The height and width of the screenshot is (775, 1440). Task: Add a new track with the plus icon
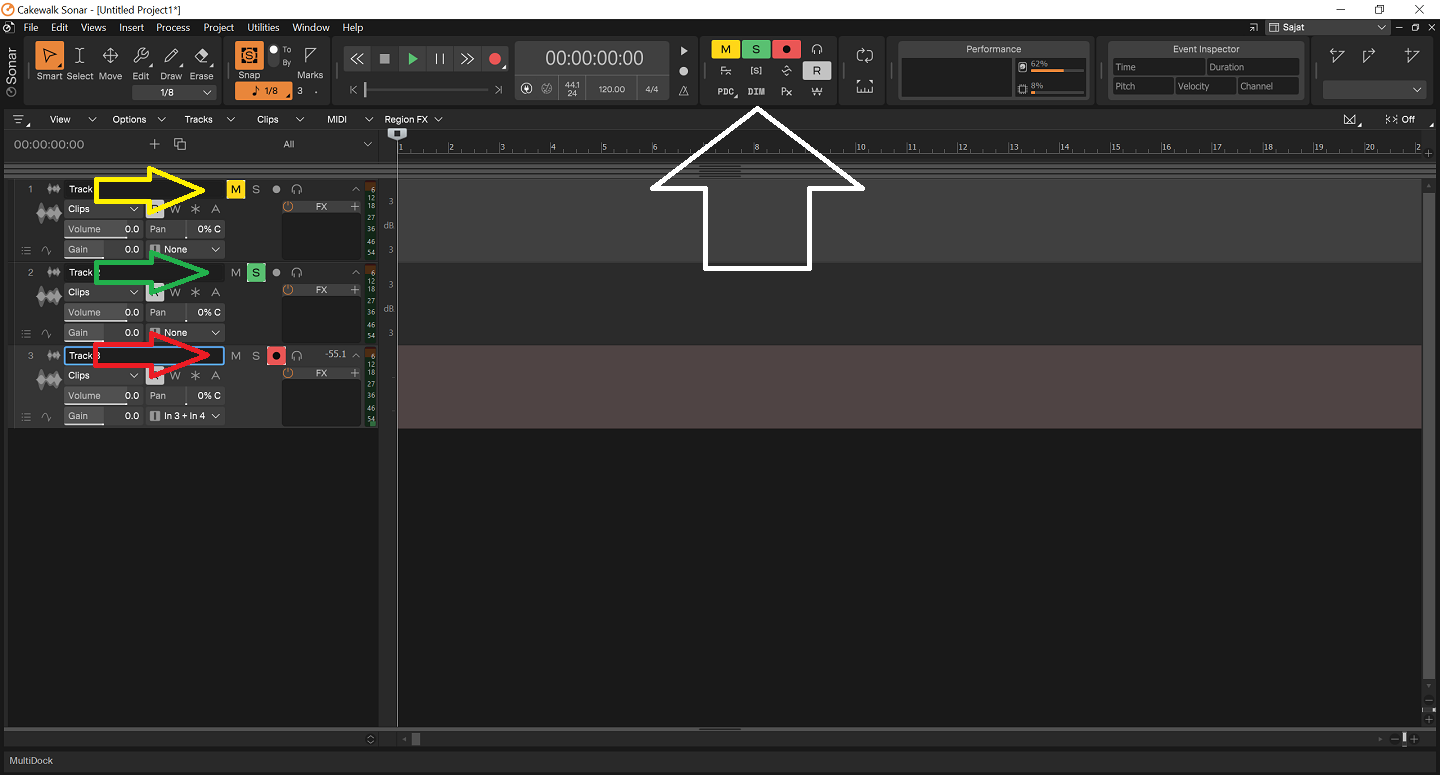154,144
